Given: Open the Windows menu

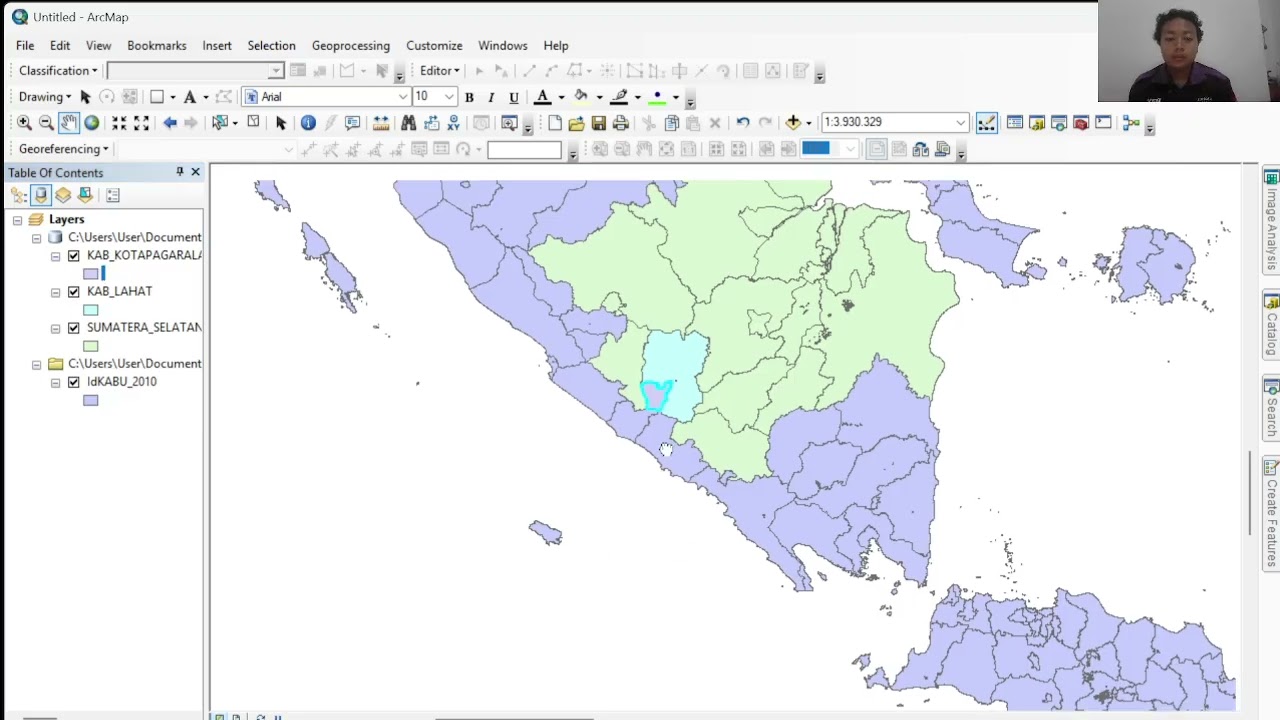Looking at the screenshot, I should 502,46.
